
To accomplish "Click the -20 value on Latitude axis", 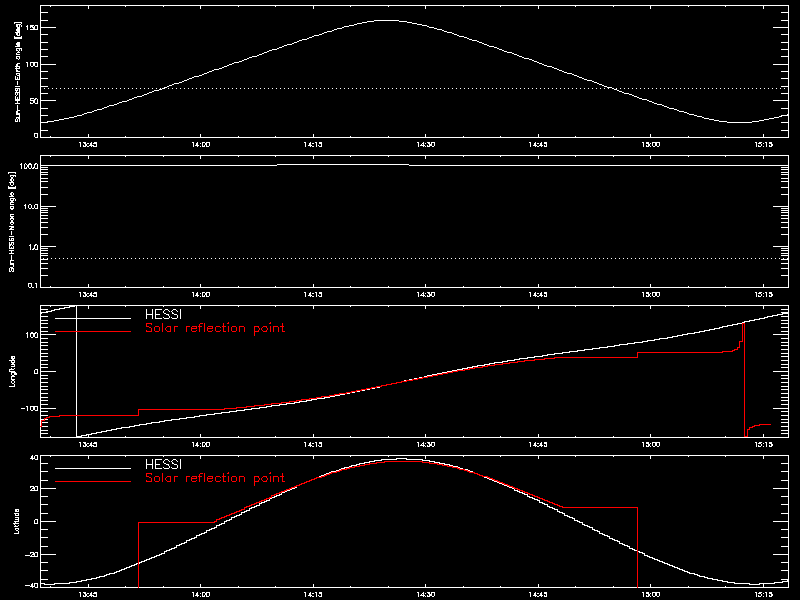I will coord(32,555).
